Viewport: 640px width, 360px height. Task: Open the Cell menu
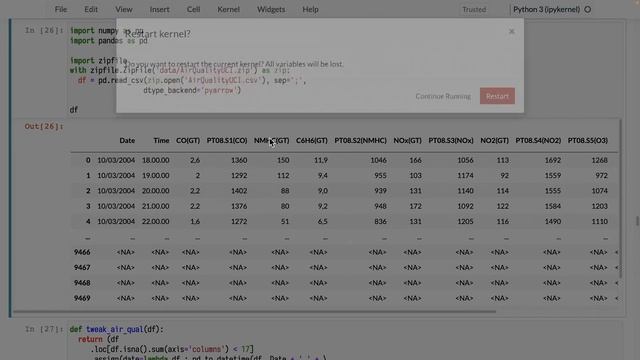pos(193,9)
